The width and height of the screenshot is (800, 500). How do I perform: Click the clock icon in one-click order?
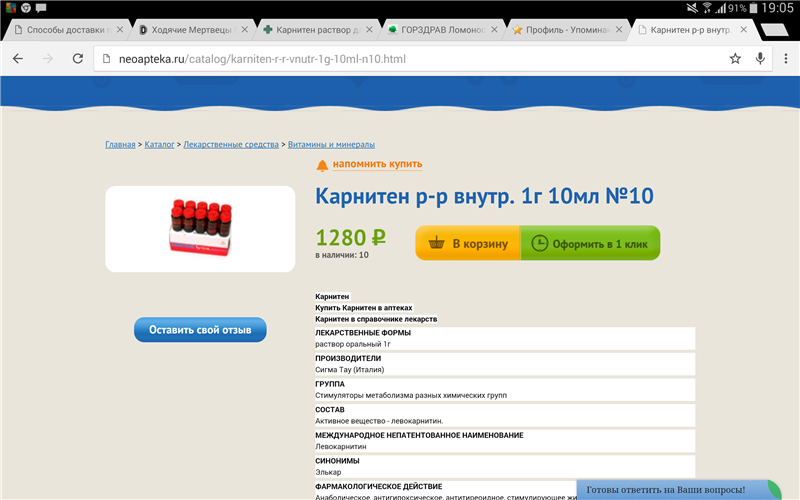pyautogui.click(x=539, y=243)
